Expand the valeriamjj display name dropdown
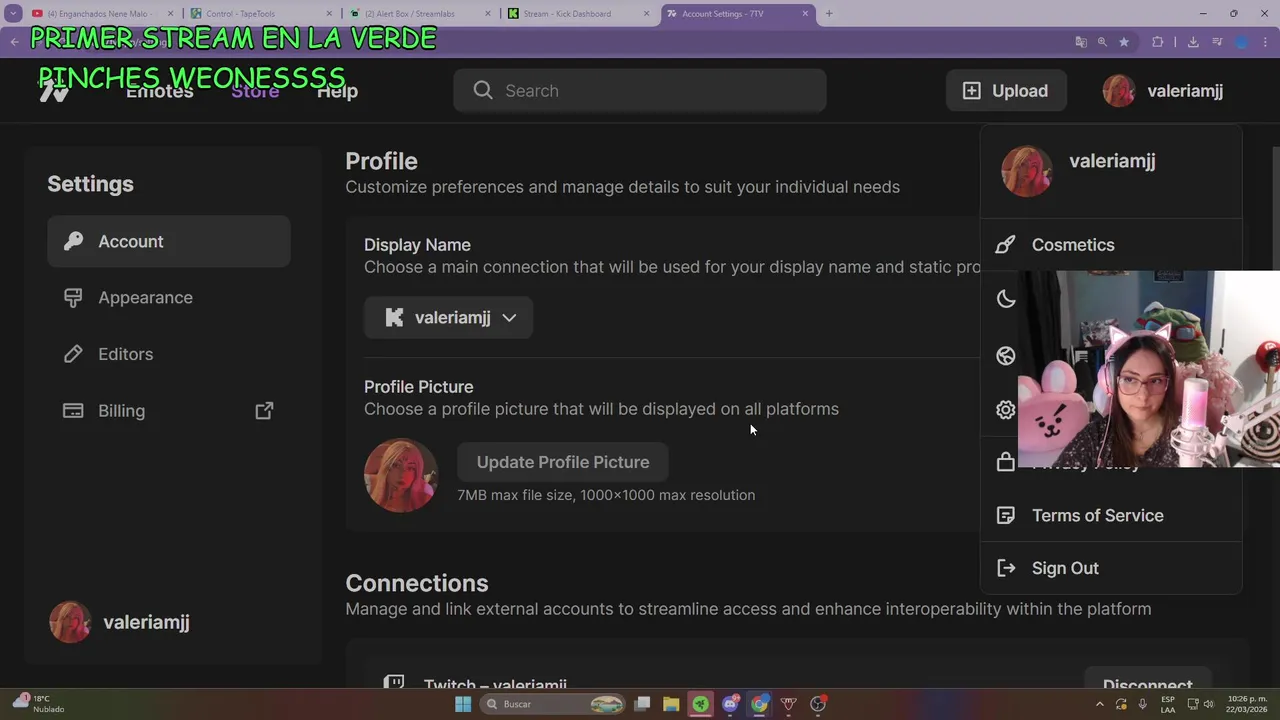 [448, 317]
